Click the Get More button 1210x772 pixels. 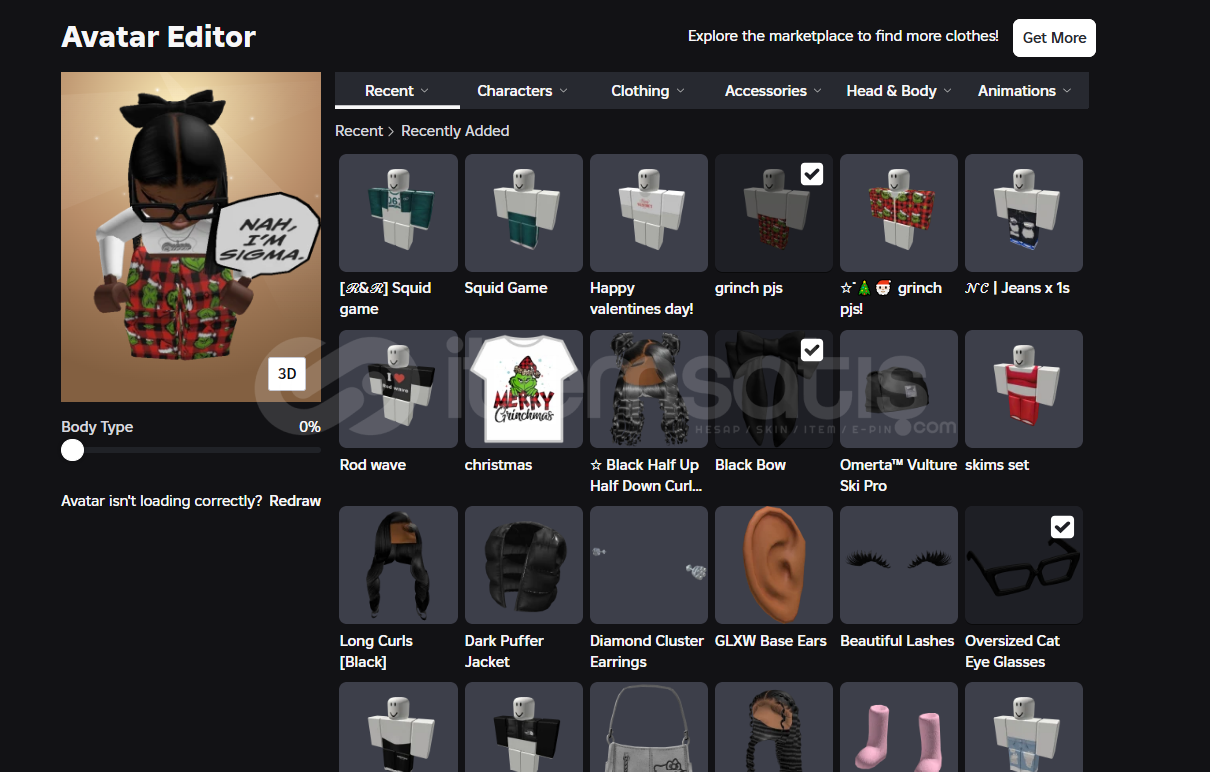click(x=1054, y=38)
